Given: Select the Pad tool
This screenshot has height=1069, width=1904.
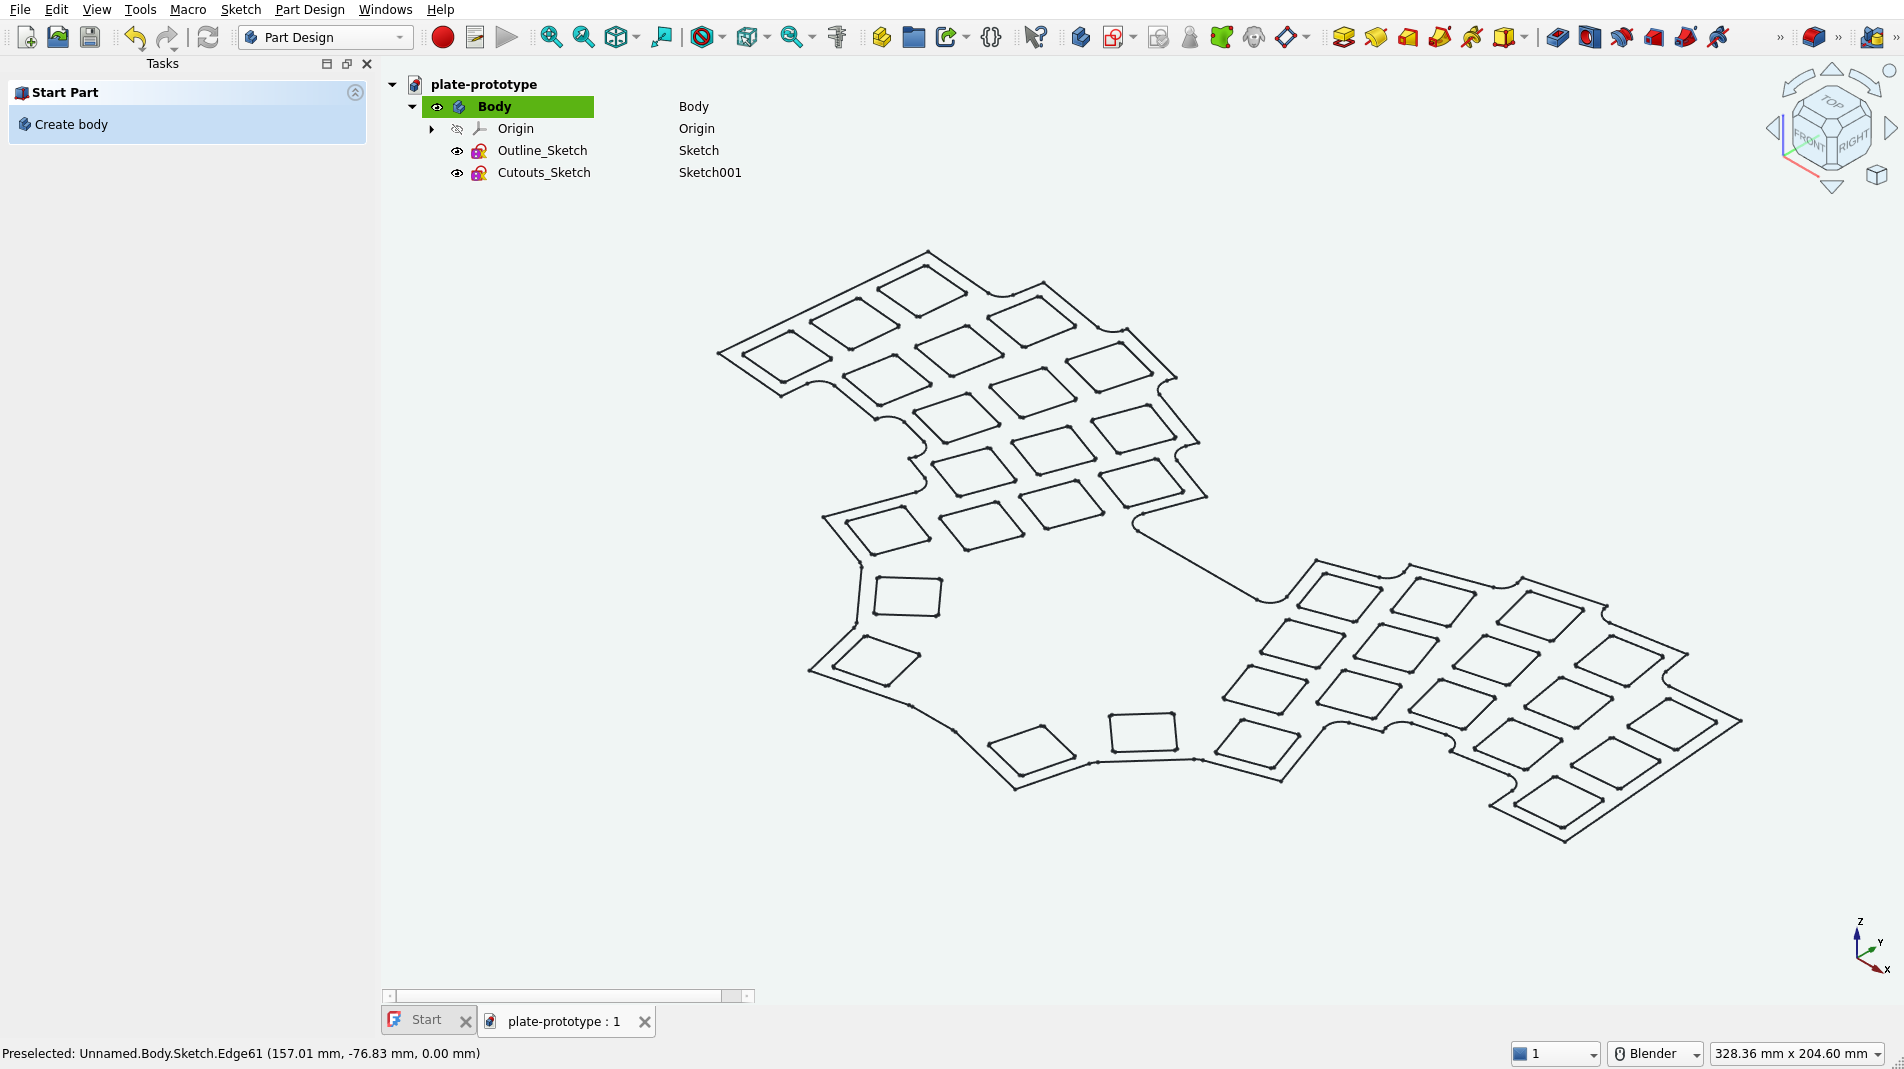Looking at the screenshot, I should click(x=1344, y=37).
